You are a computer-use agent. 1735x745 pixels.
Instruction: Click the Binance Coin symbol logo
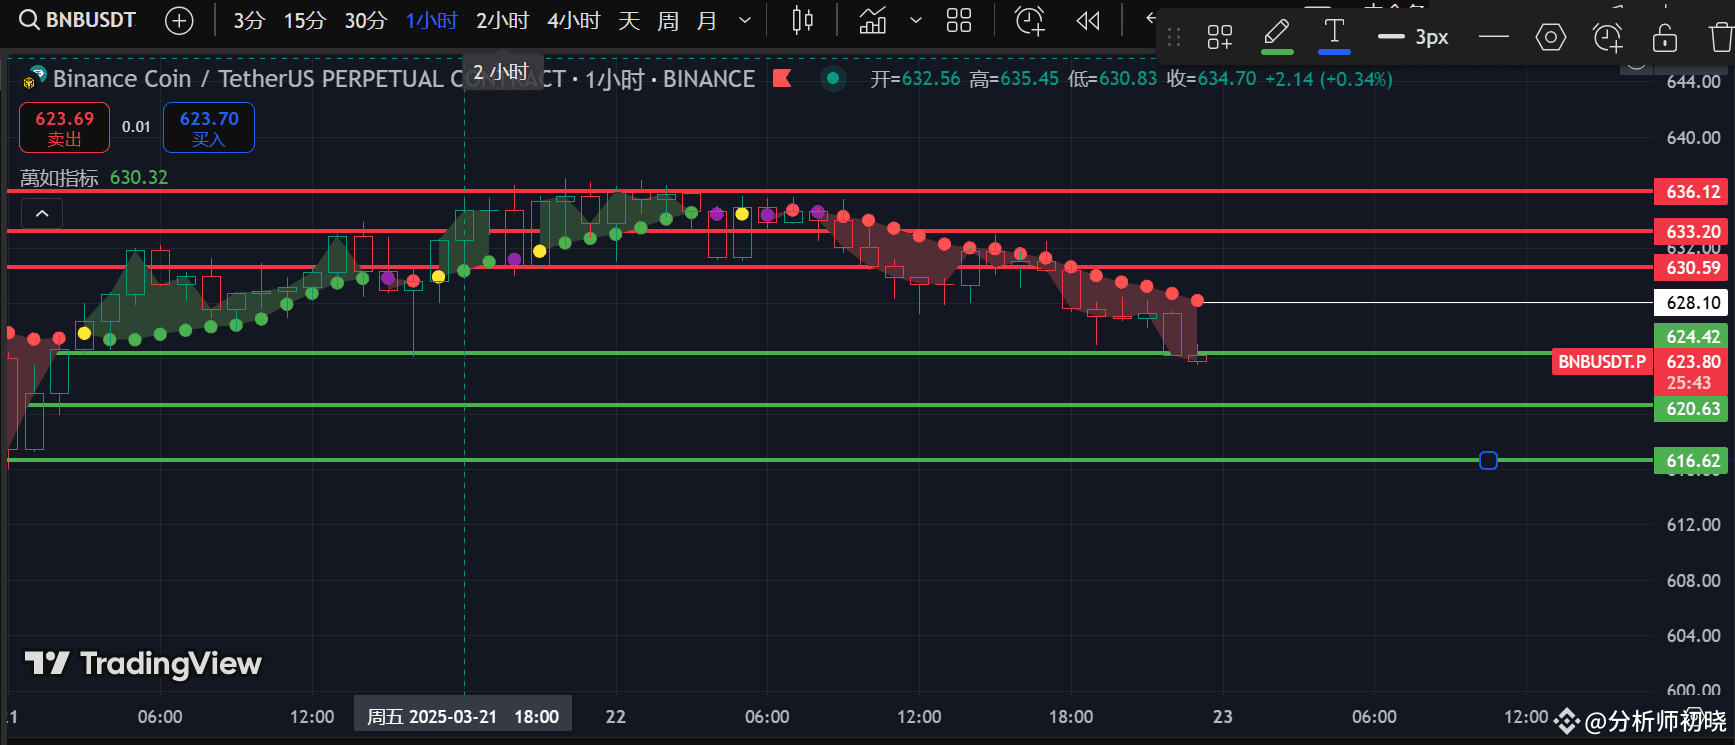pos(36,77)
